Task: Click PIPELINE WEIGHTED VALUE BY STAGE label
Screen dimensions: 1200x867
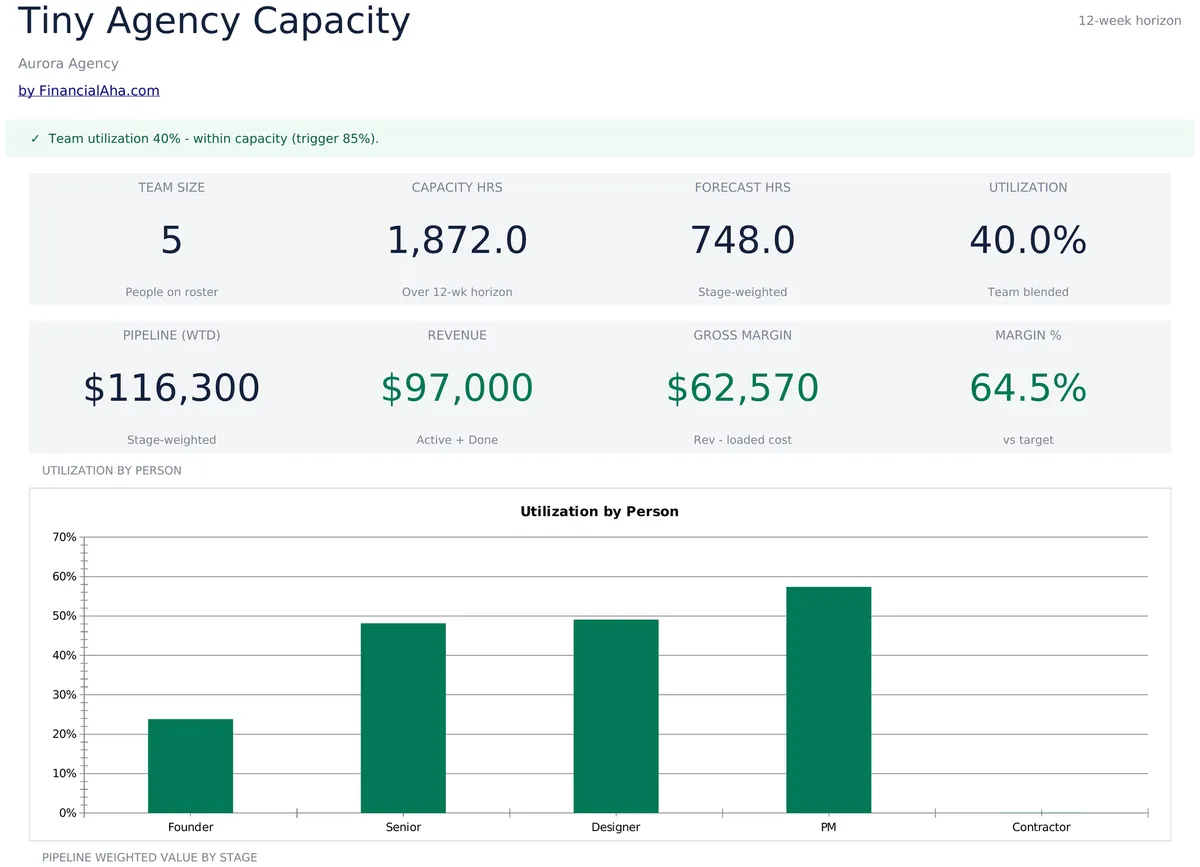Action: (x=150, y=857)
